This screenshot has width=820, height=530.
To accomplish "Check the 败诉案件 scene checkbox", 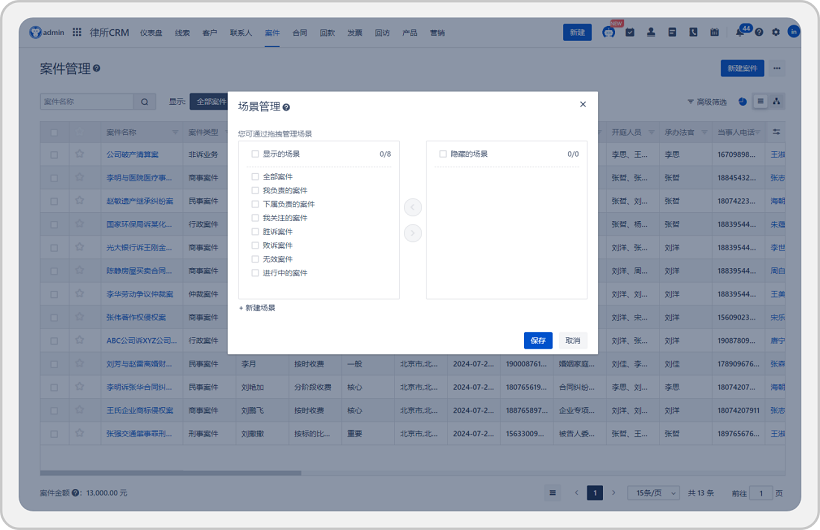I will (x=255, y=245).
